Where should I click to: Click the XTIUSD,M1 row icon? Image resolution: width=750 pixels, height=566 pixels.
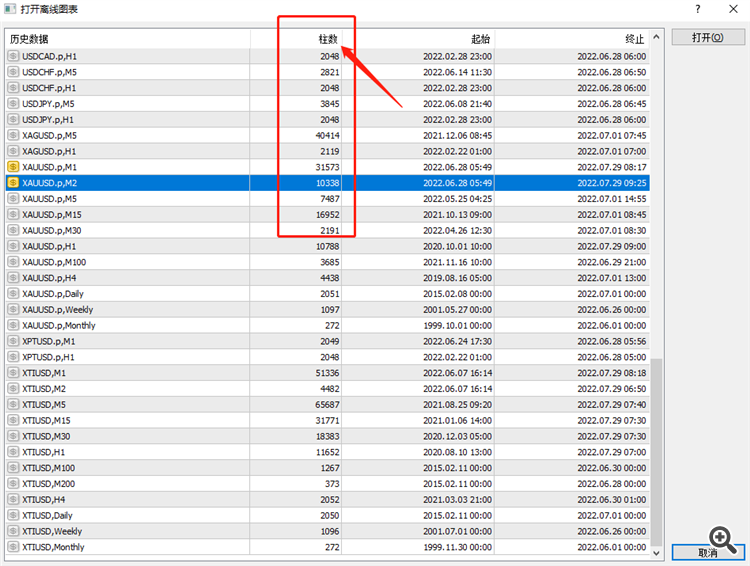pos(13,372)
